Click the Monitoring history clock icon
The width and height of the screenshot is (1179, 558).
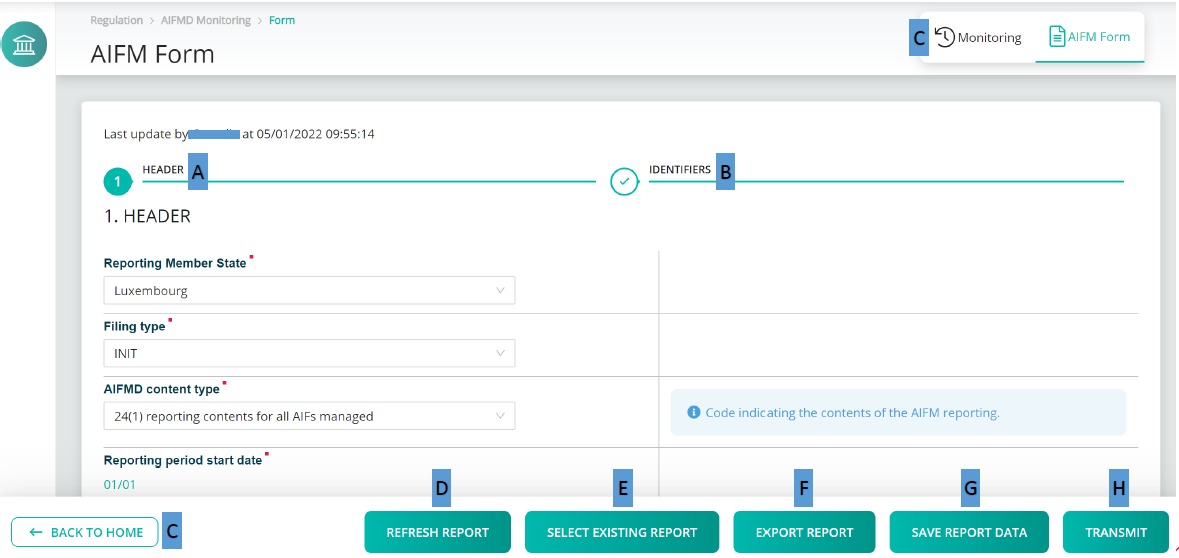point(944,37)
